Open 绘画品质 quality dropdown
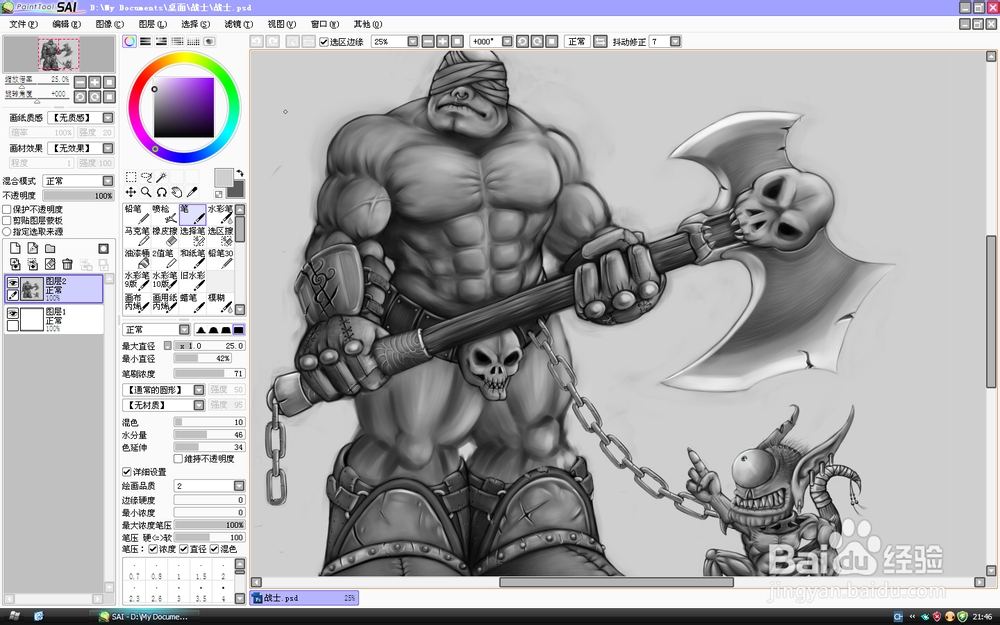Viewport: 1000px width, 625px height. click(x=239, y=486)
